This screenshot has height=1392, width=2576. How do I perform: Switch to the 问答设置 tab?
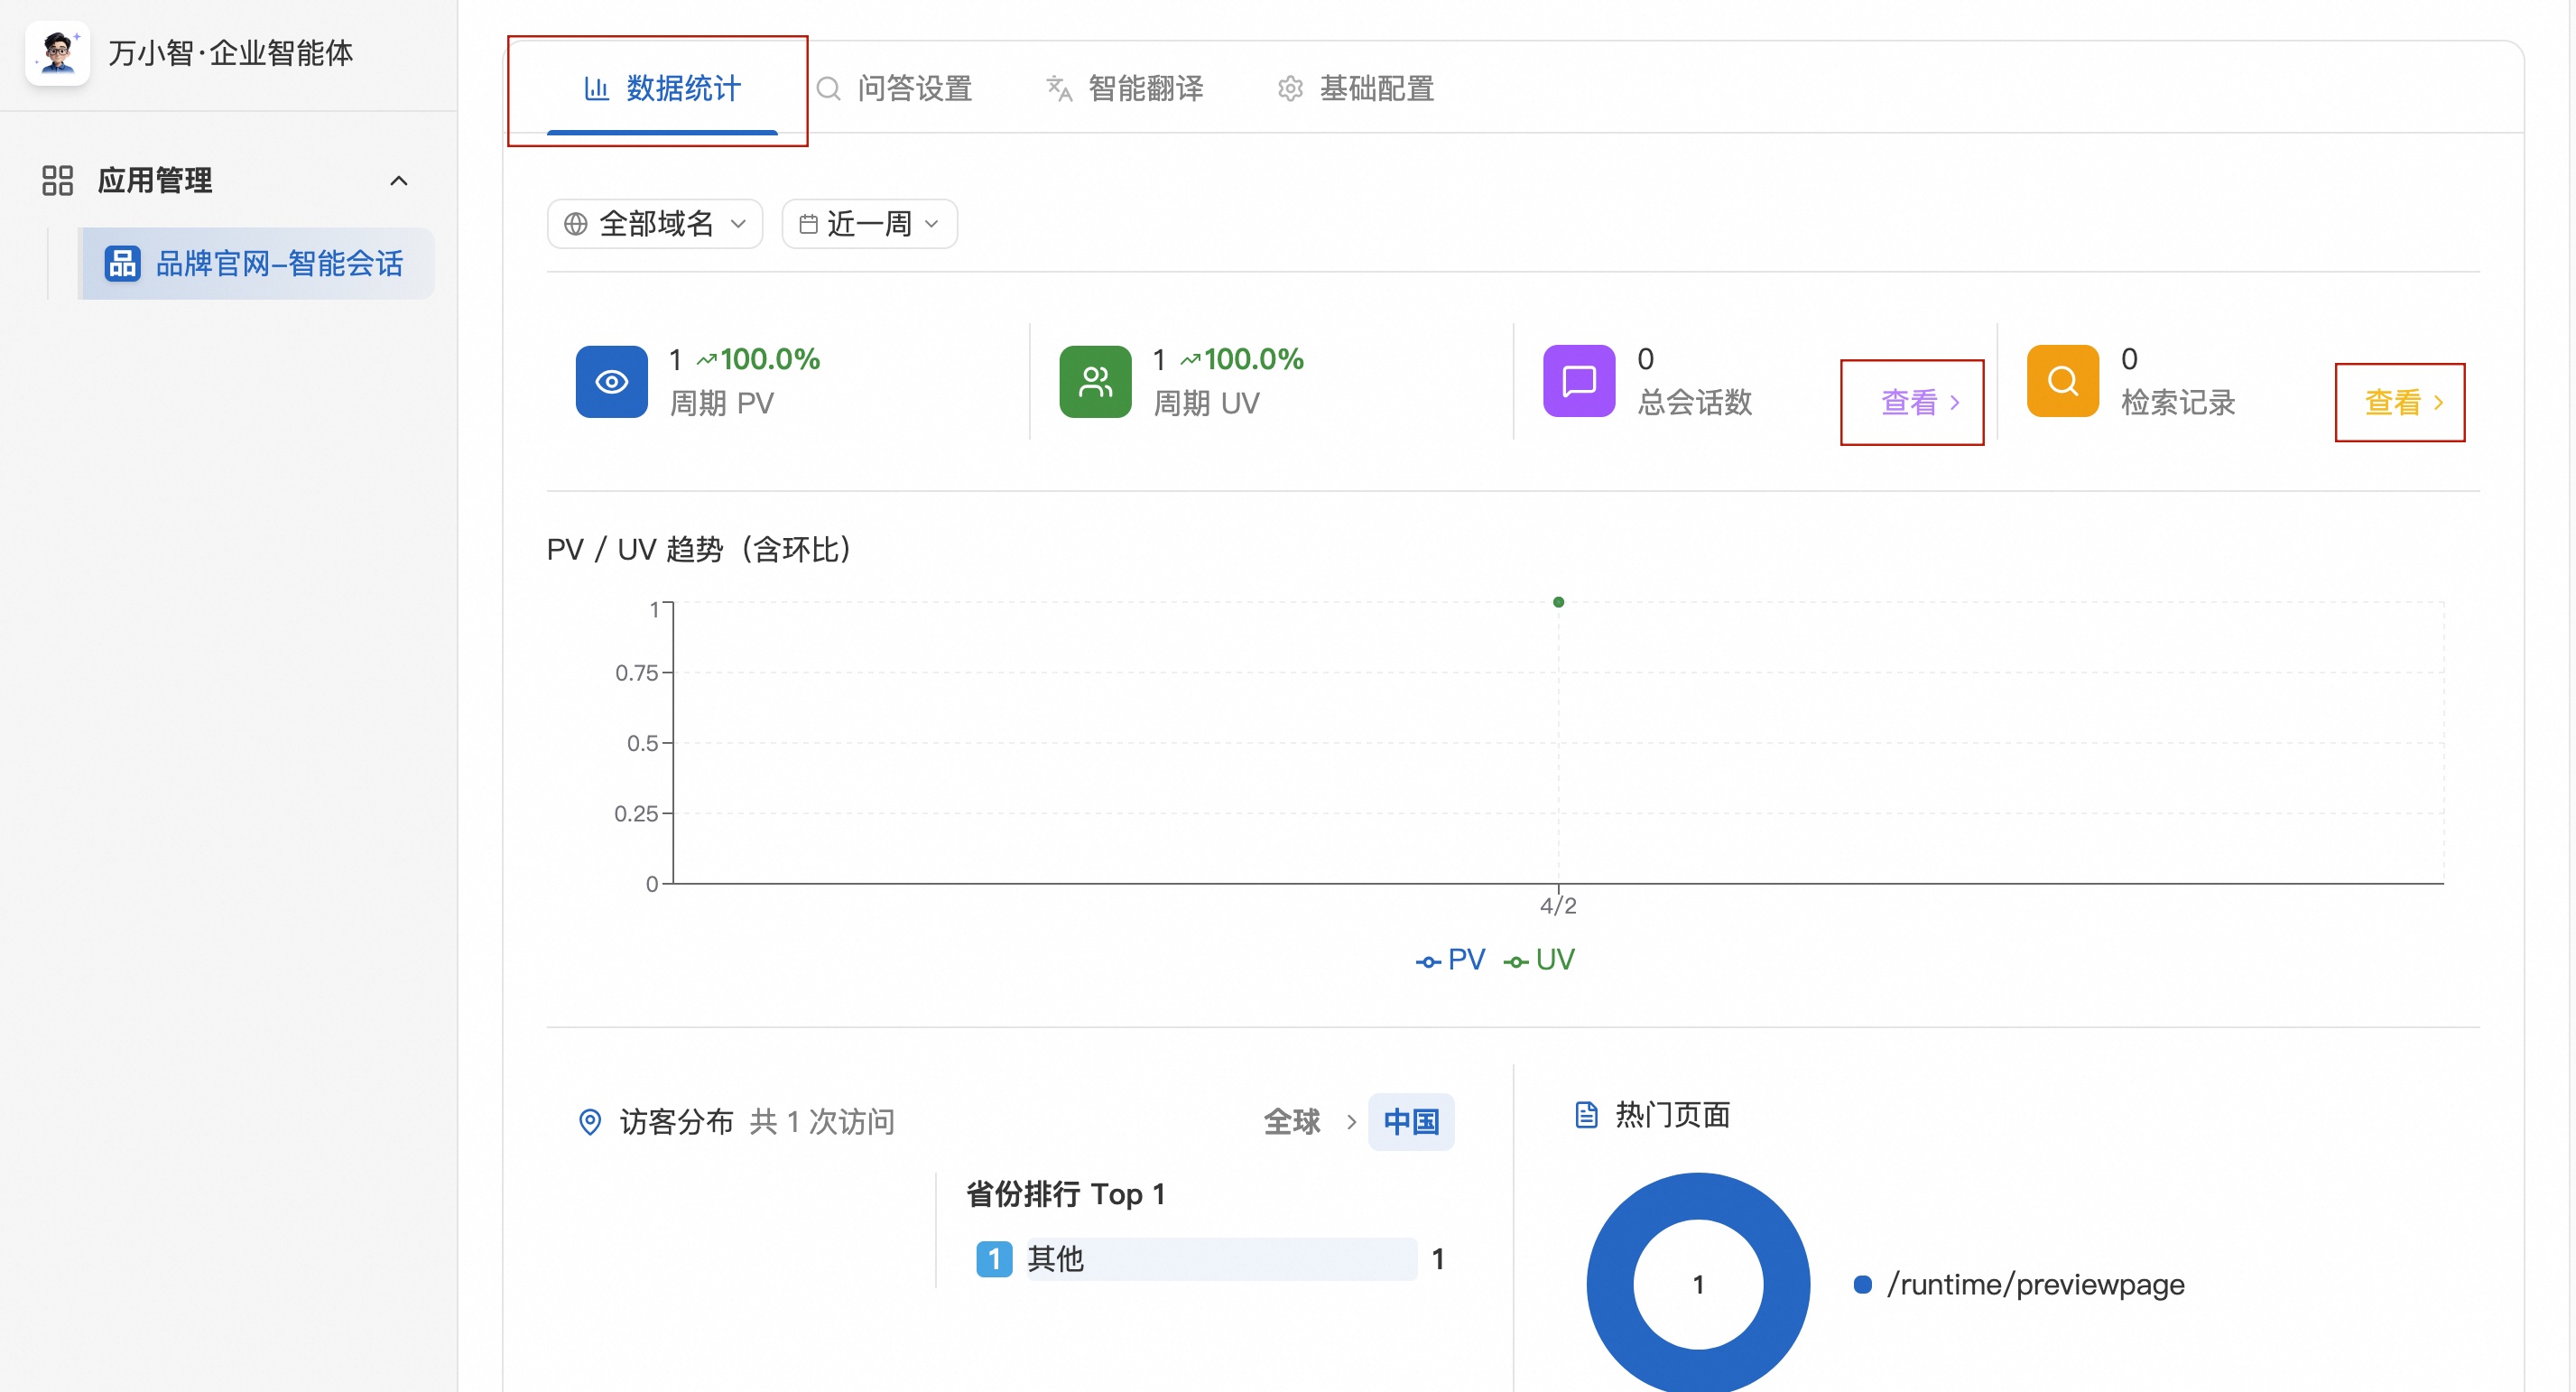point(895,89)
